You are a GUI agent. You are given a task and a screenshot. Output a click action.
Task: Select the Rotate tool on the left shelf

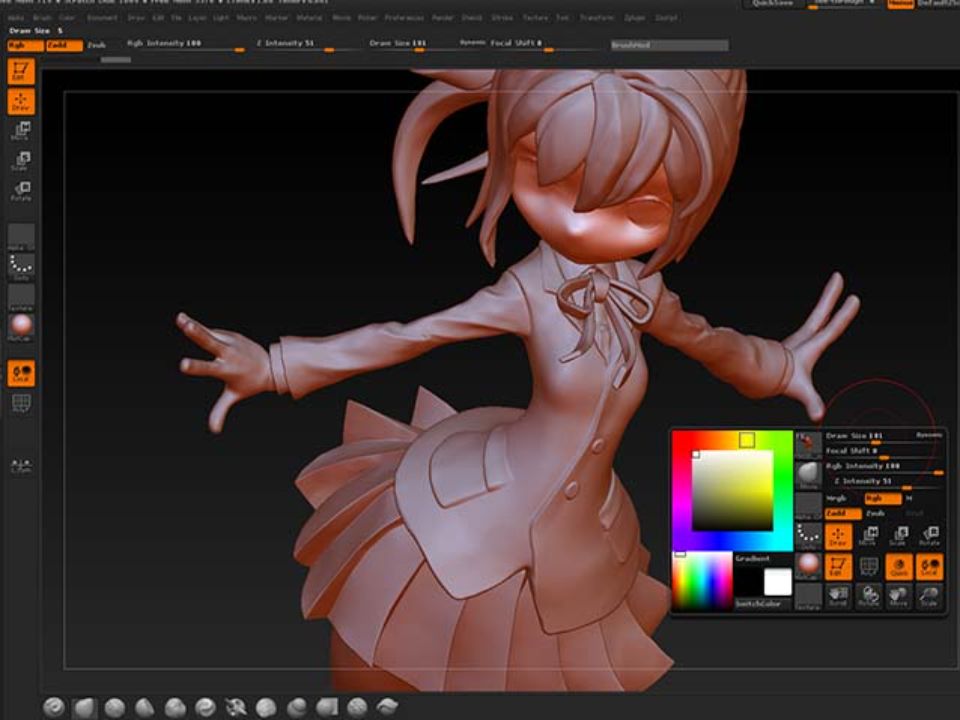(x=21, y=191)
